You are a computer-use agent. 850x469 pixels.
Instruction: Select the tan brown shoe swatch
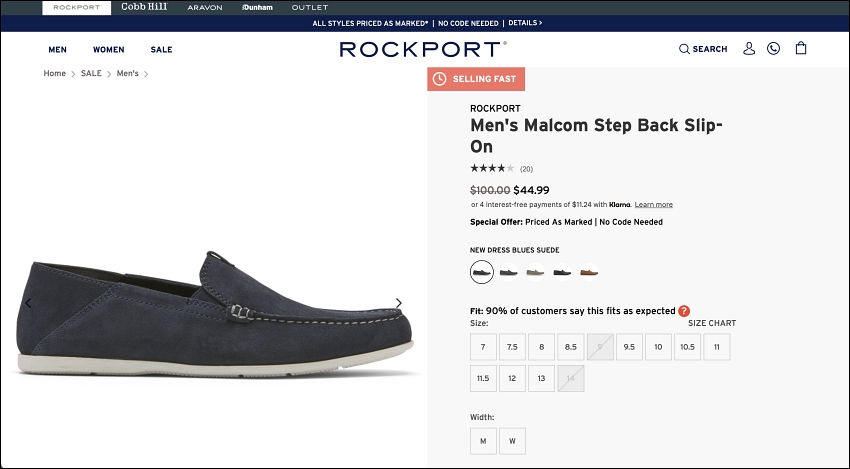point(589,272)
